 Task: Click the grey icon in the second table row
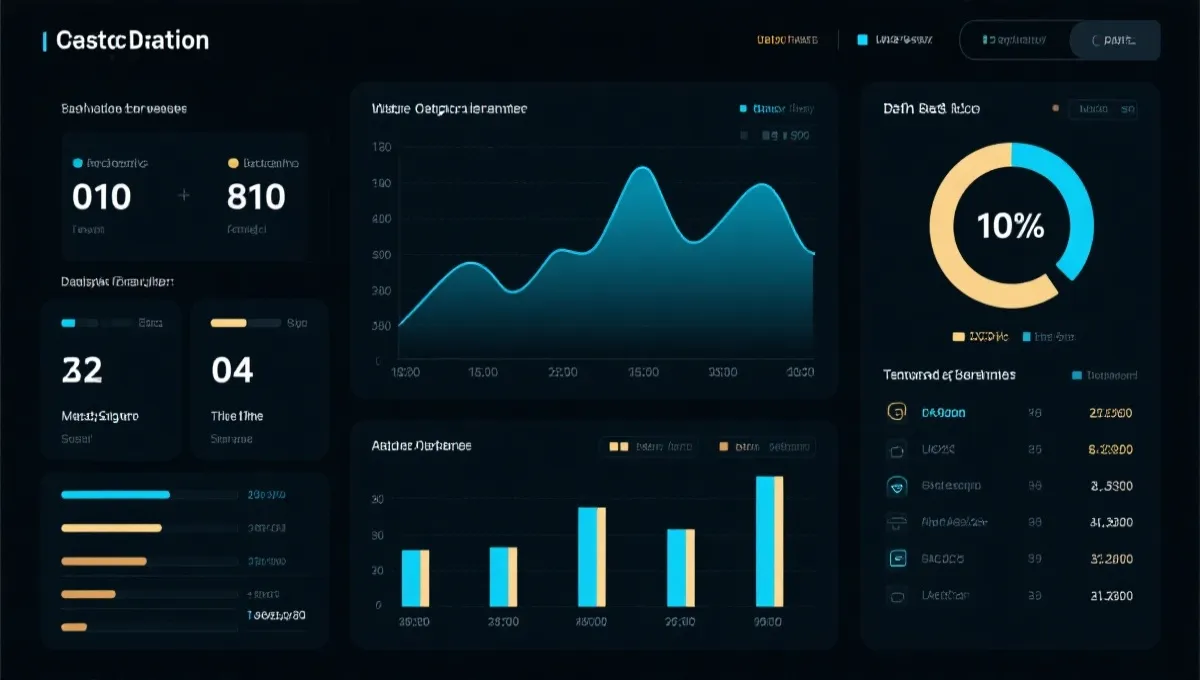(896, 449)
